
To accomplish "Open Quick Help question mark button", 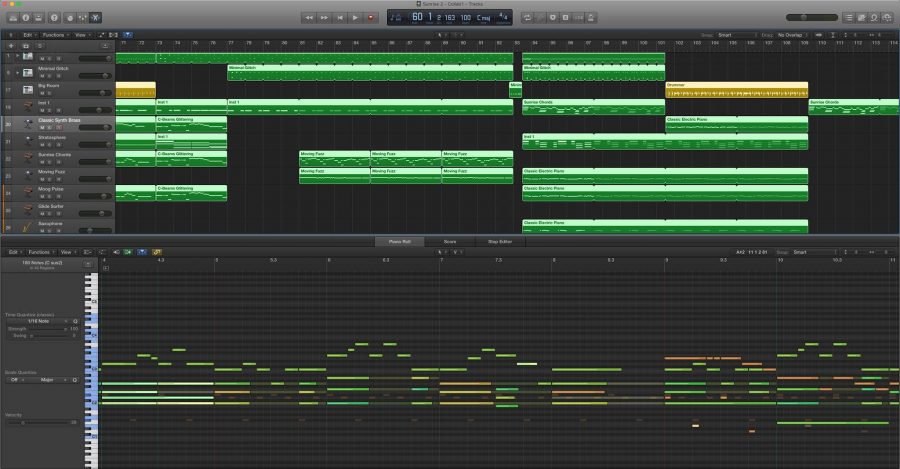I will pos(54,18).
